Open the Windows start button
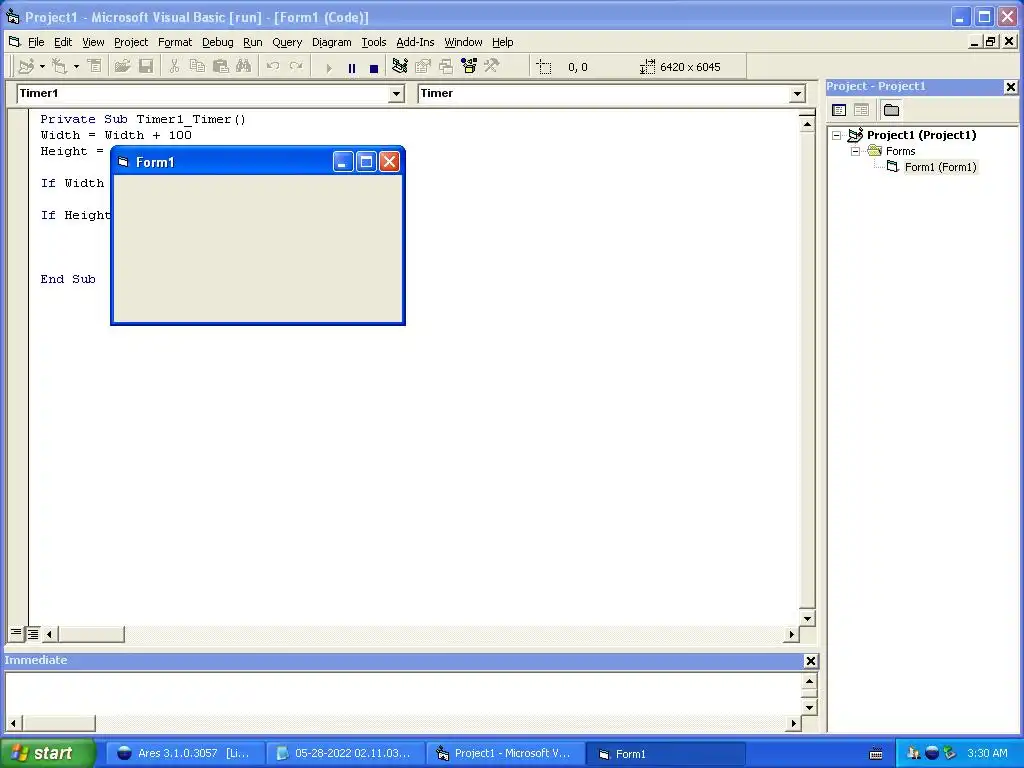Screen dimensions: 1024x768 [47, 753]
